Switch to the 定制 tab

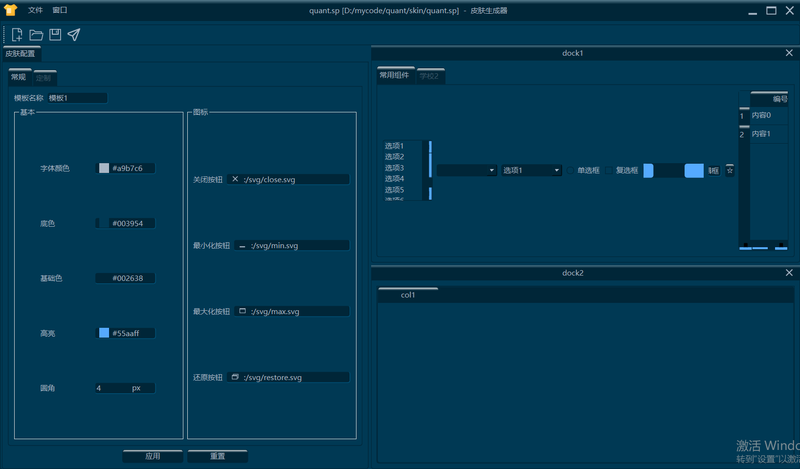coord(45,78)
